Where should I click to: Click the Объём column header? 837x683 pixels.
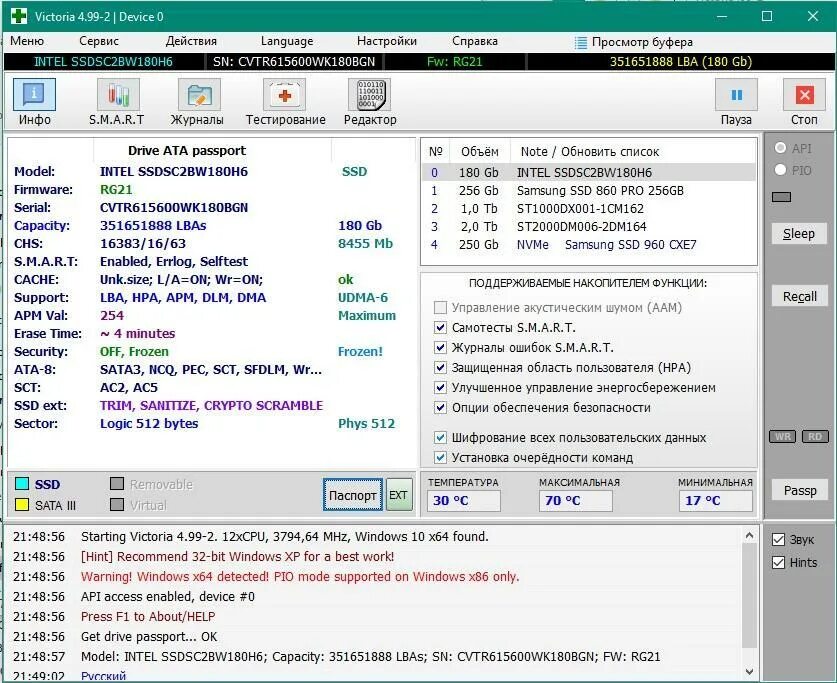click(479, 152)
